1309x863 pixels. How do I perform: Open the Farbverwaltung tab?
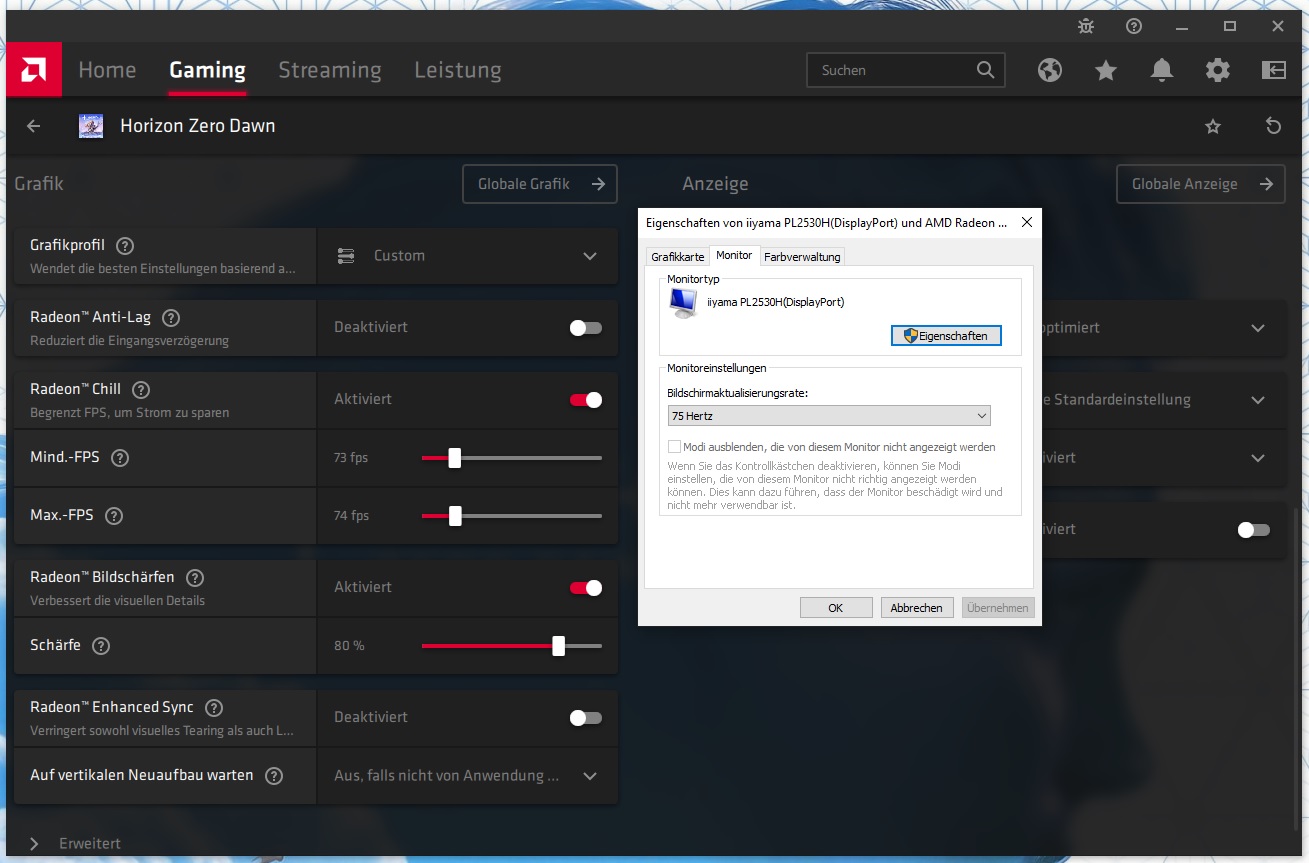pos(802,257)
